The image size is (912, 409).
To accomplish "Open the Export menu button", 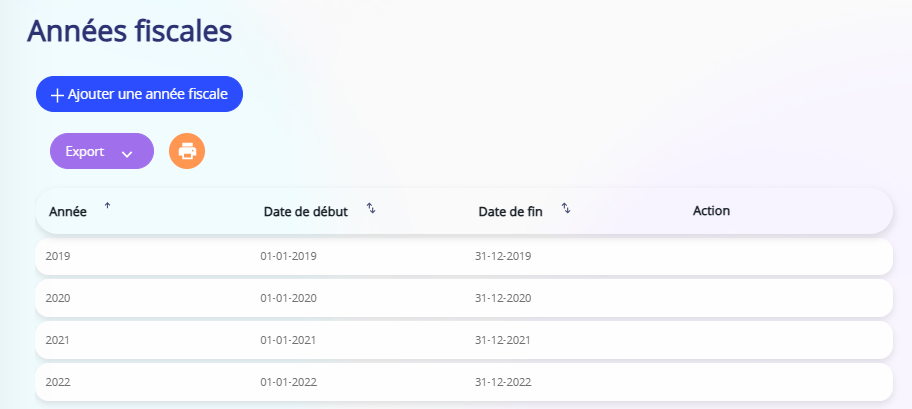I will click(x=102, y=151).
